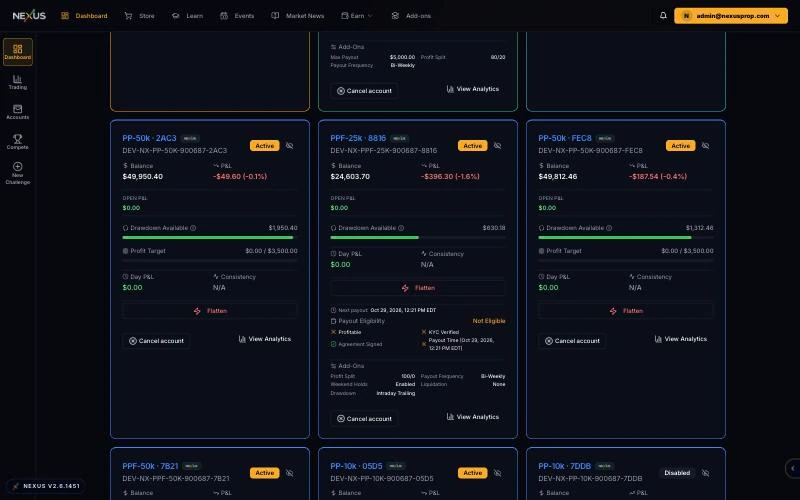Open PP-10k · 7DDB account title
The image size is (800, 500).
564,466
